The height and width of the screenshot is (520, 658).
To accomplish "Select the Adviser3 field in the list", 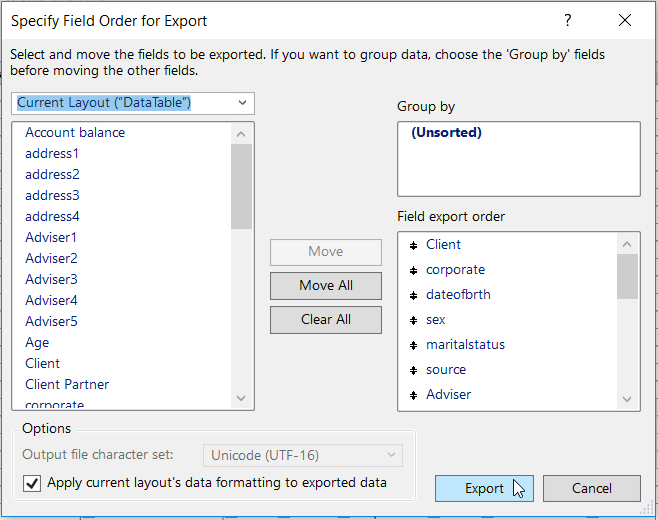I will [x=51, y=279].
